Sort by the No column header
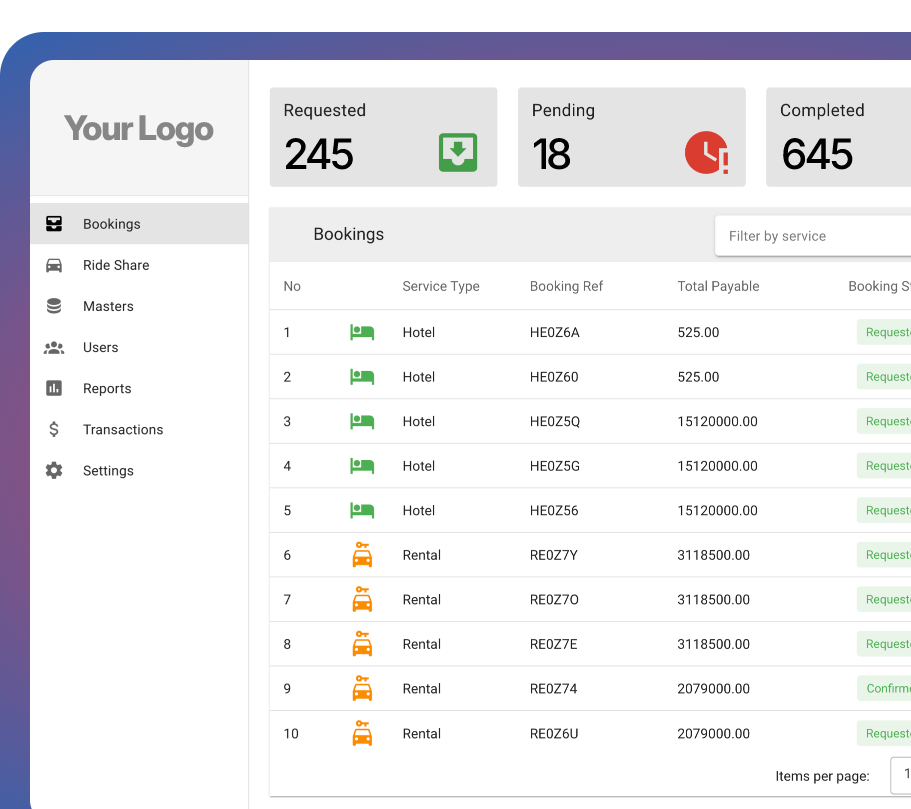Image resolution: width=911 pixels, height=809 pixels. [x=292, y=286]
